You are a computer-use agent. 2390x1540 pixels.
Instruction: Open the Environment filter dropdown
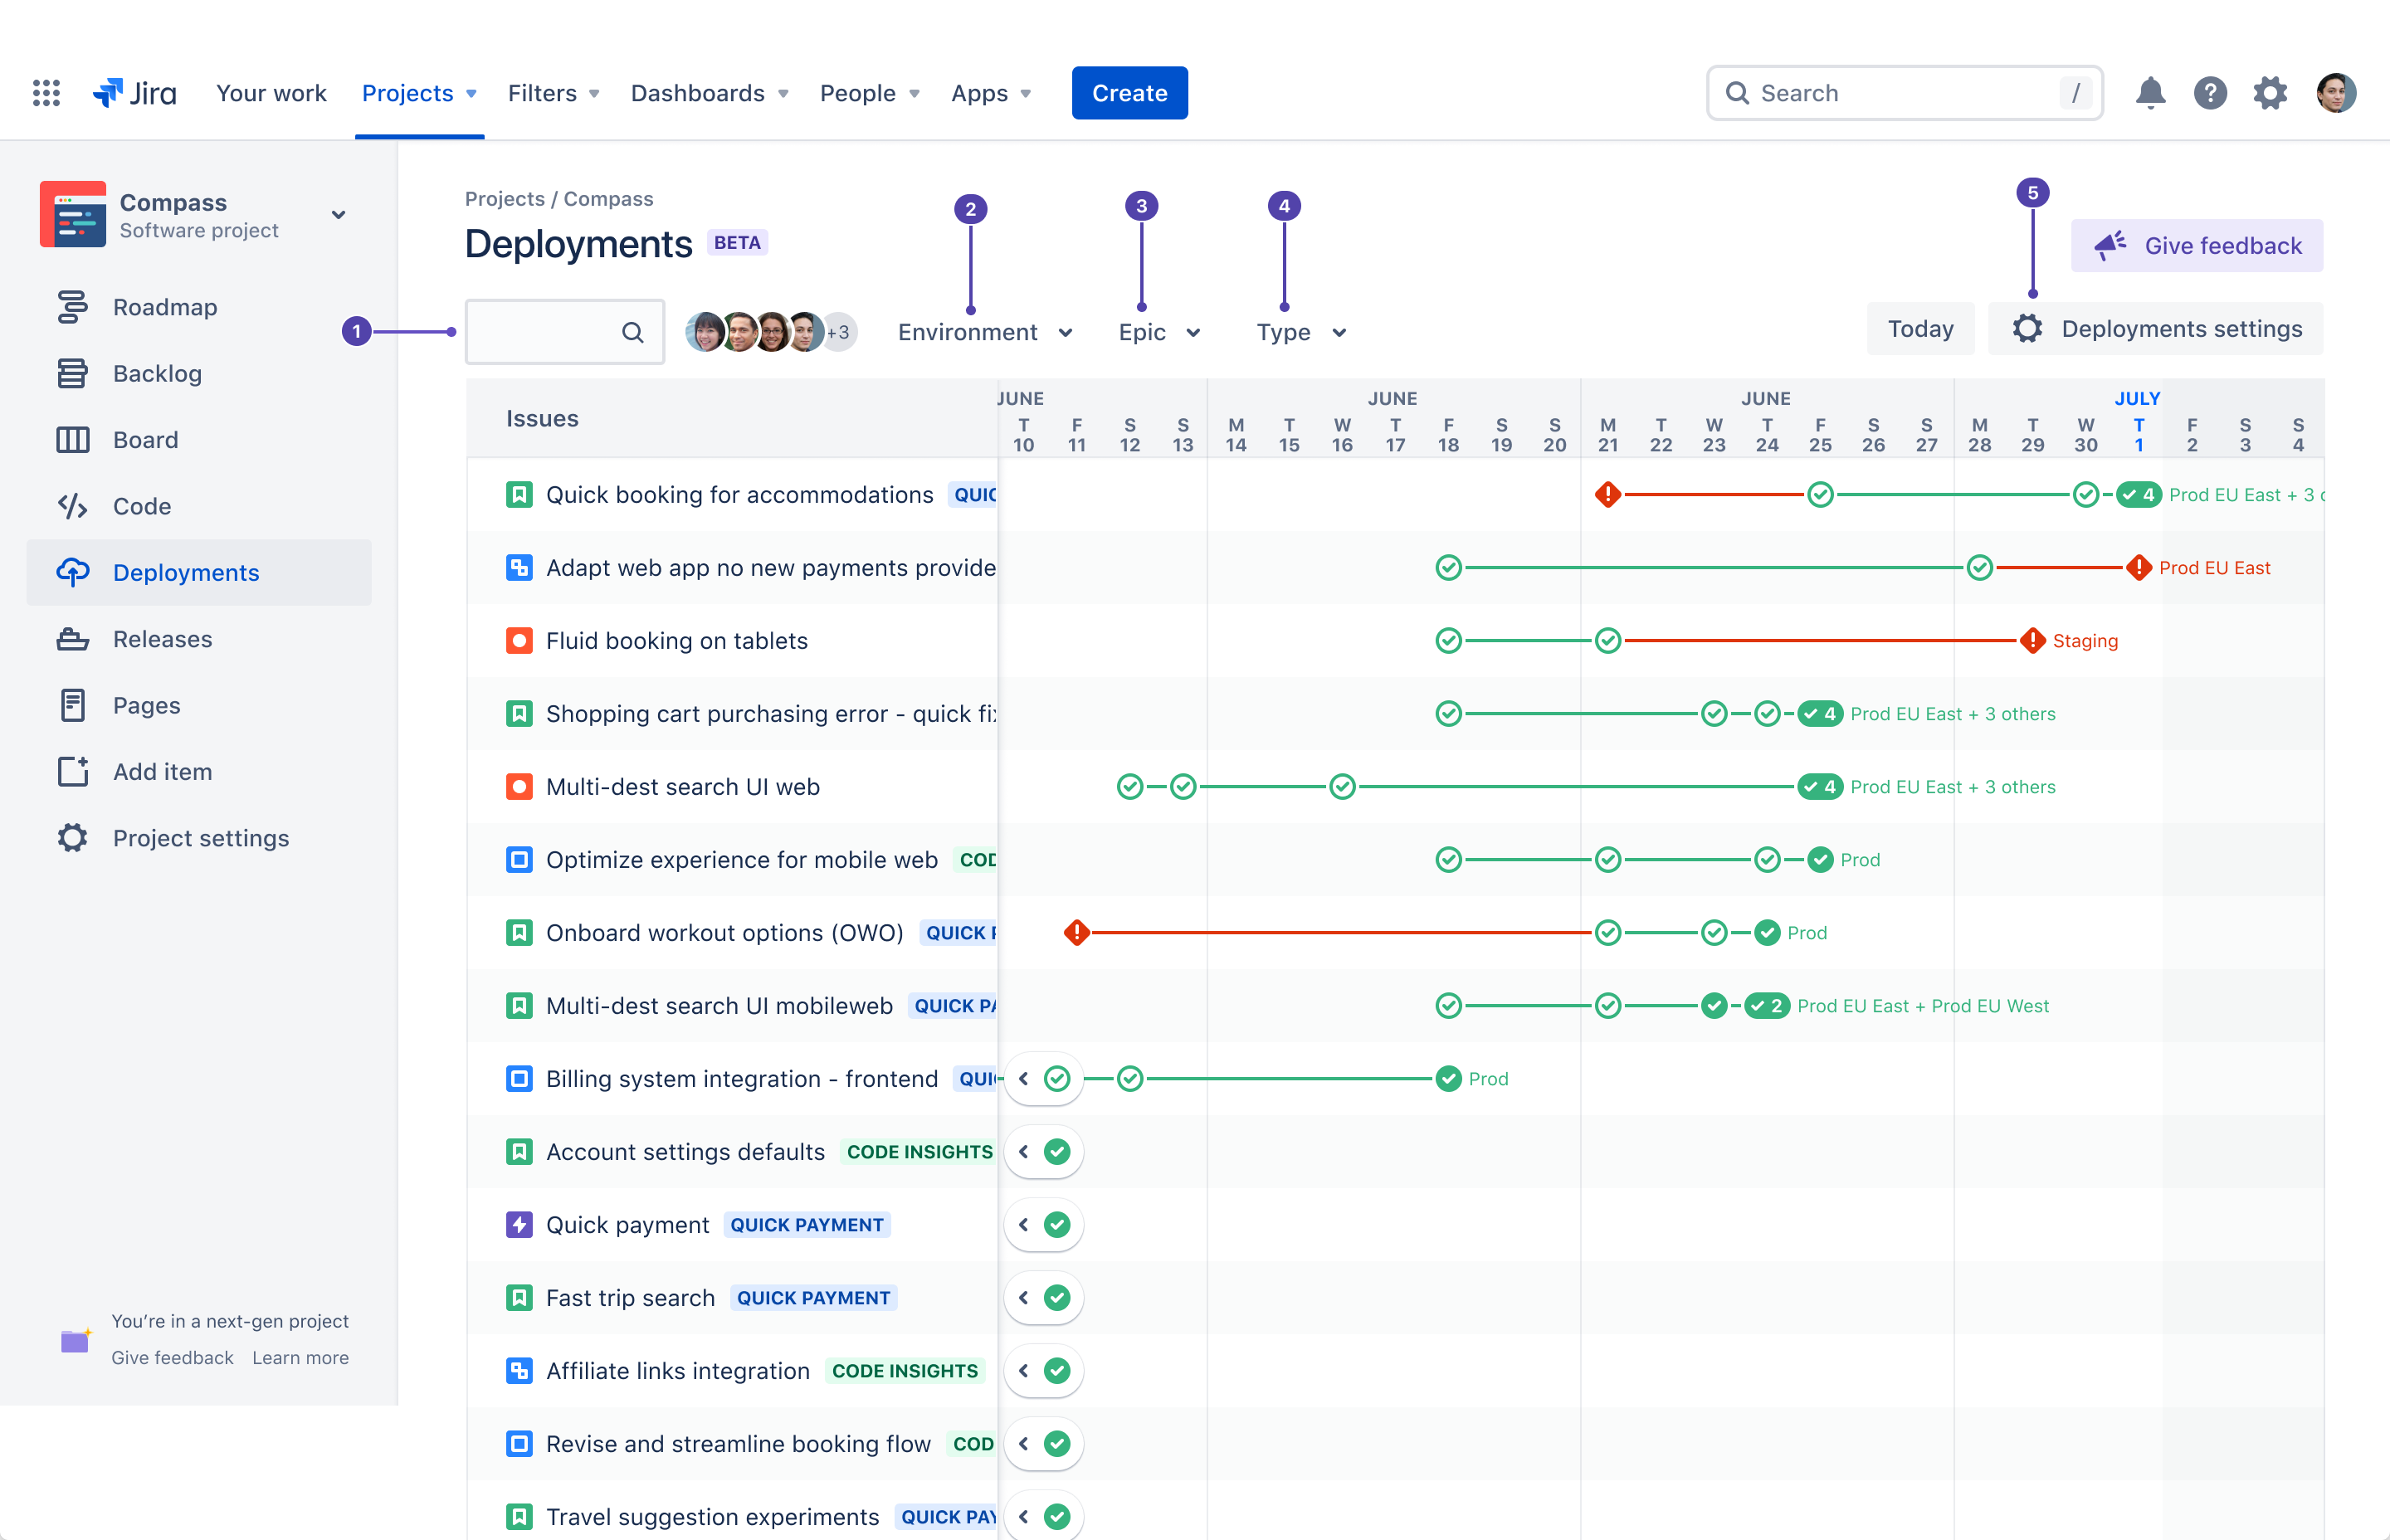[x=985, y=332]
